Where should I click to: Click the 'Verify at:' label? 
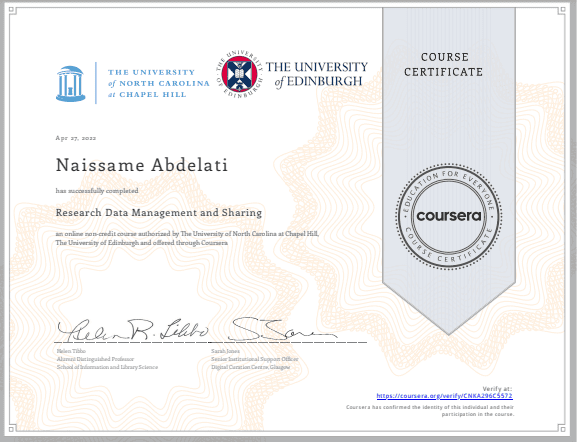click(x=497, y=389)
